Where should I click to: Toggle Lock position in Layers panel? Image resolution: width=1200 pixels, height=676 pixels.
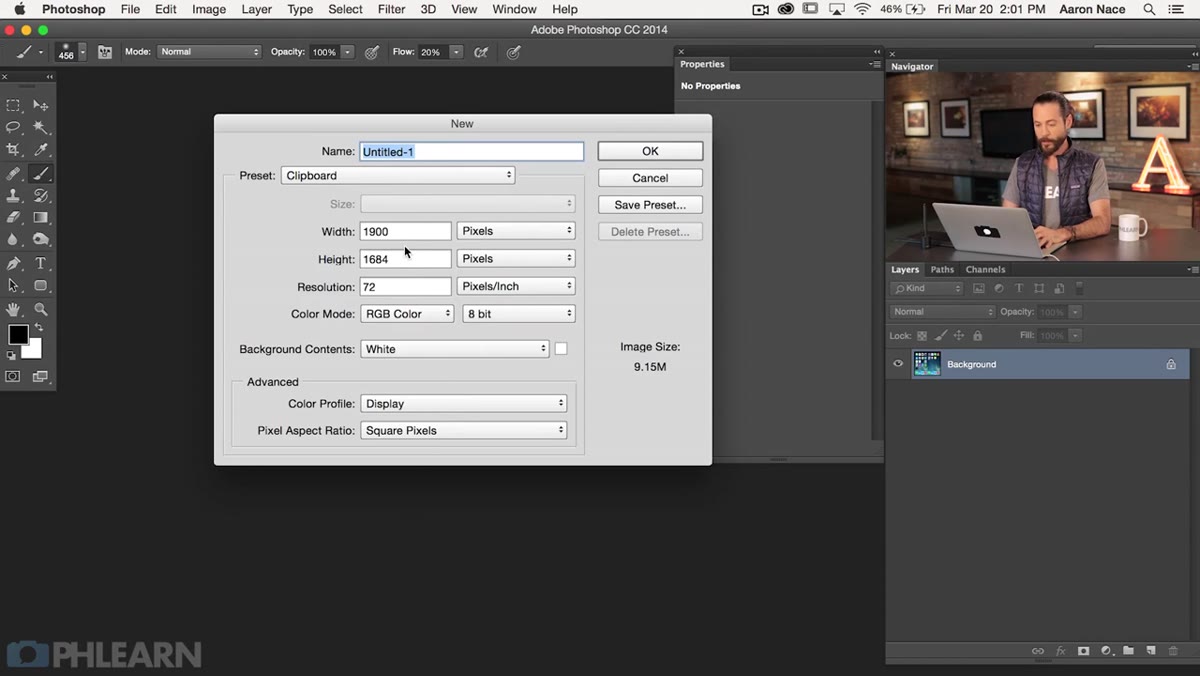tap(959, 336)
